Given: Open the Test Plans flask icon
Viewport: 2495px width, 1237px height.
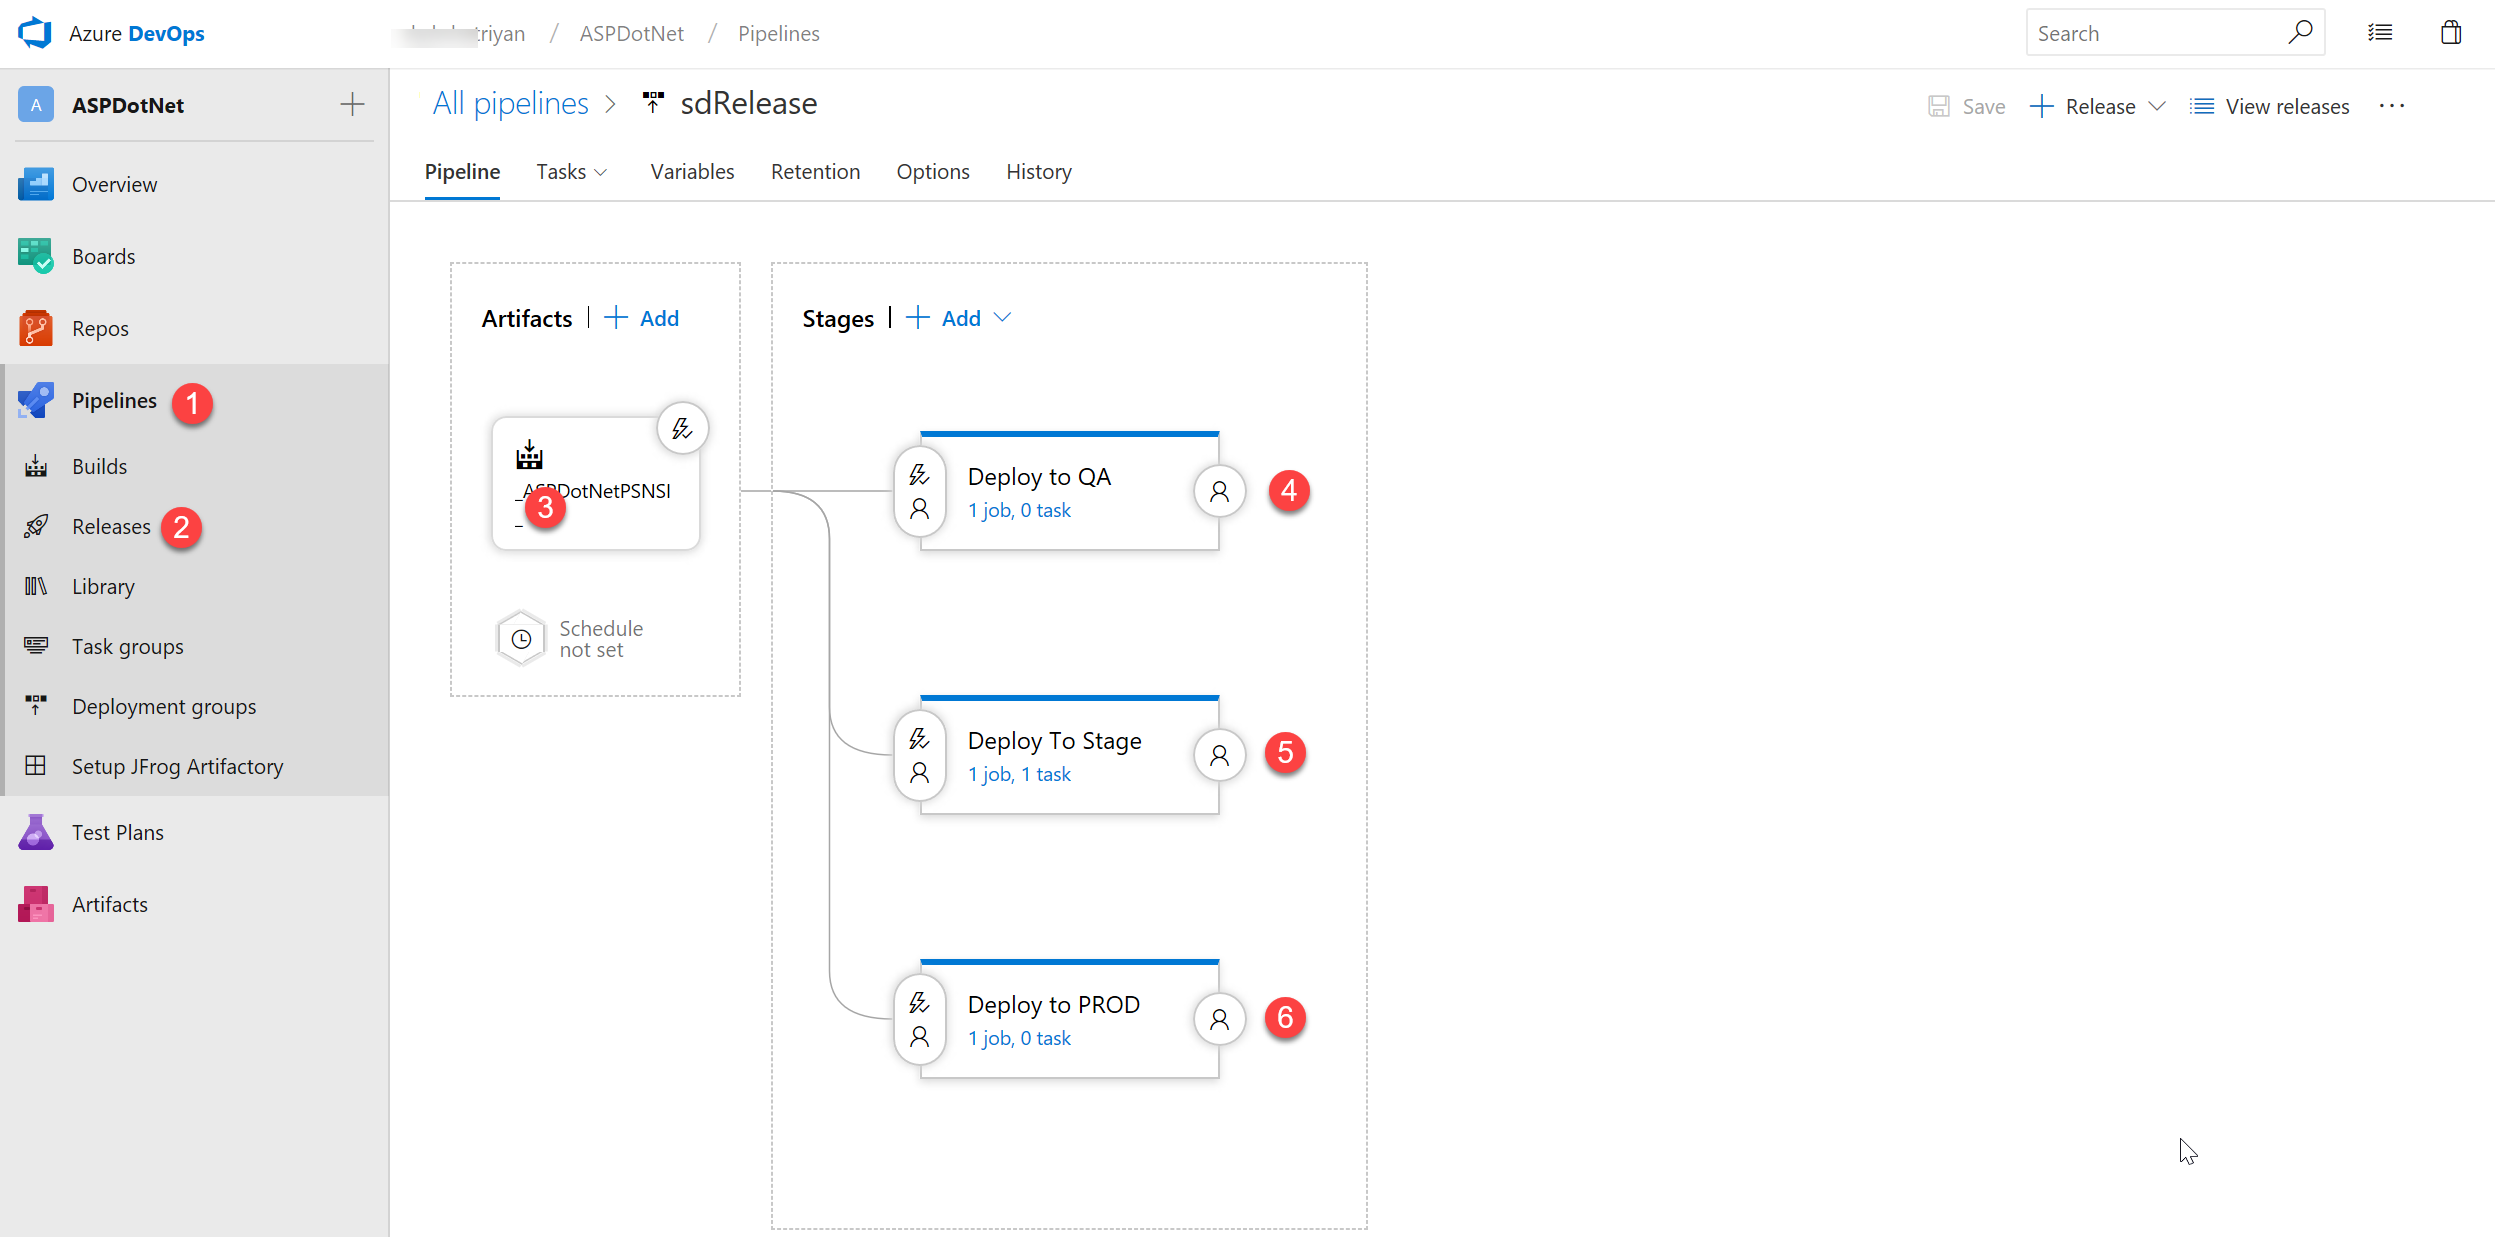Looking at the screenshot, I should point(36,832).
